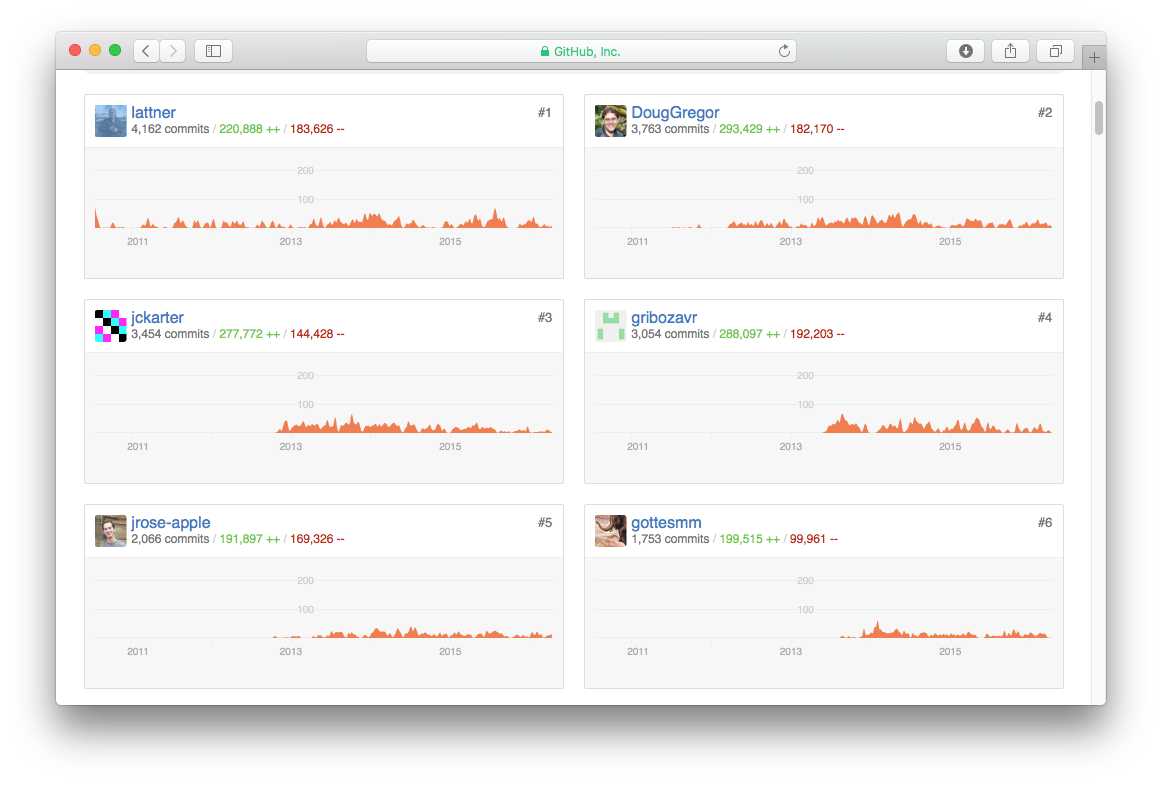
Task: View jckarter's 3,454 commits
Action: (x=170, y=334)
